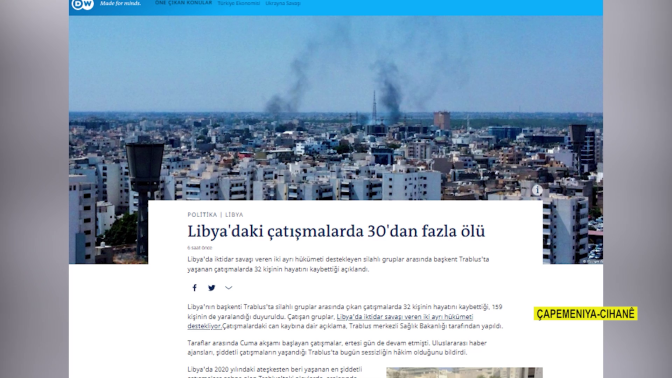
Task: Click the paragraph starting 'Libya'da 2020 yılındaki'
Action: click(275, 372)
